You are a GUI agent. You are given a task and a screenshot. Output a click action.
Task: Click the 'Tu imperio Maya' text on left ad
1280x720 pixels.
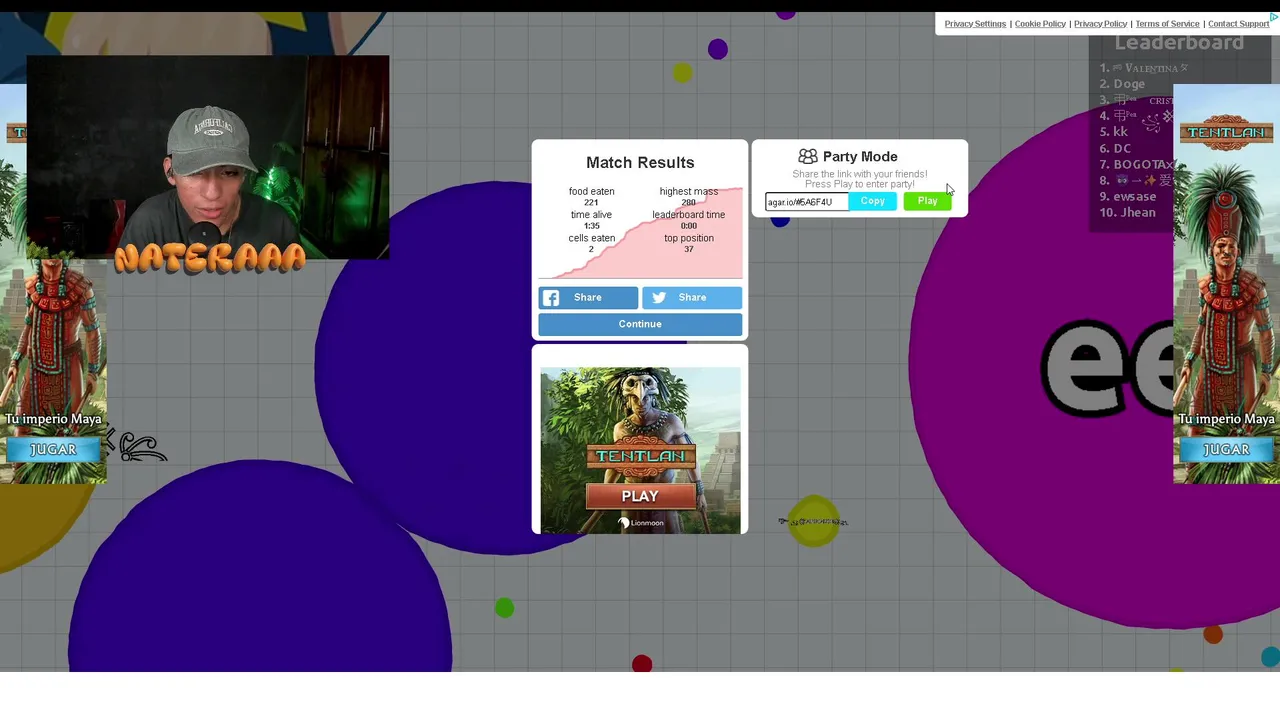tap(53, 419)
